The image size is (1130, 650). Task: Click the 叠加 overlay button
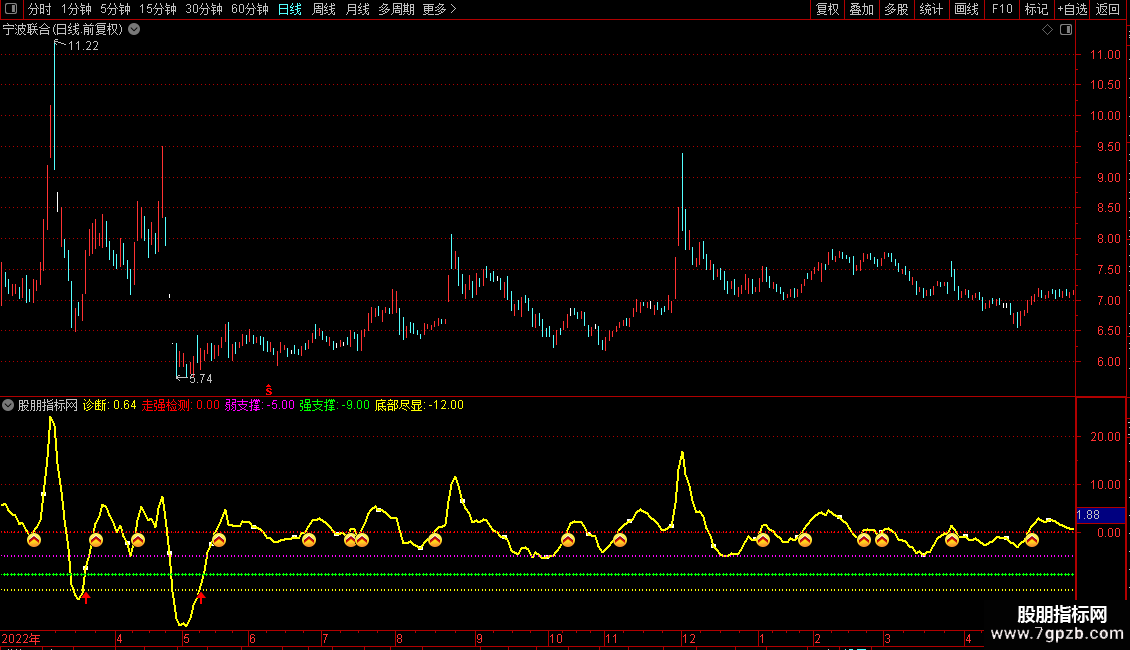coord(861,9)
